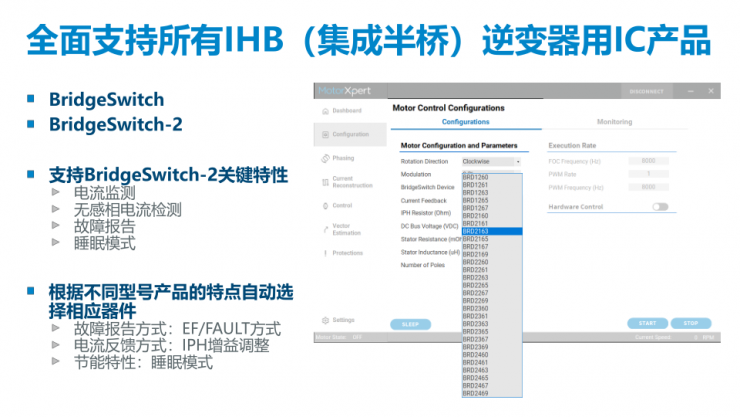Select the Vector Estimation icon
This screenshot has width=740, height=417.
coord(324,230)
